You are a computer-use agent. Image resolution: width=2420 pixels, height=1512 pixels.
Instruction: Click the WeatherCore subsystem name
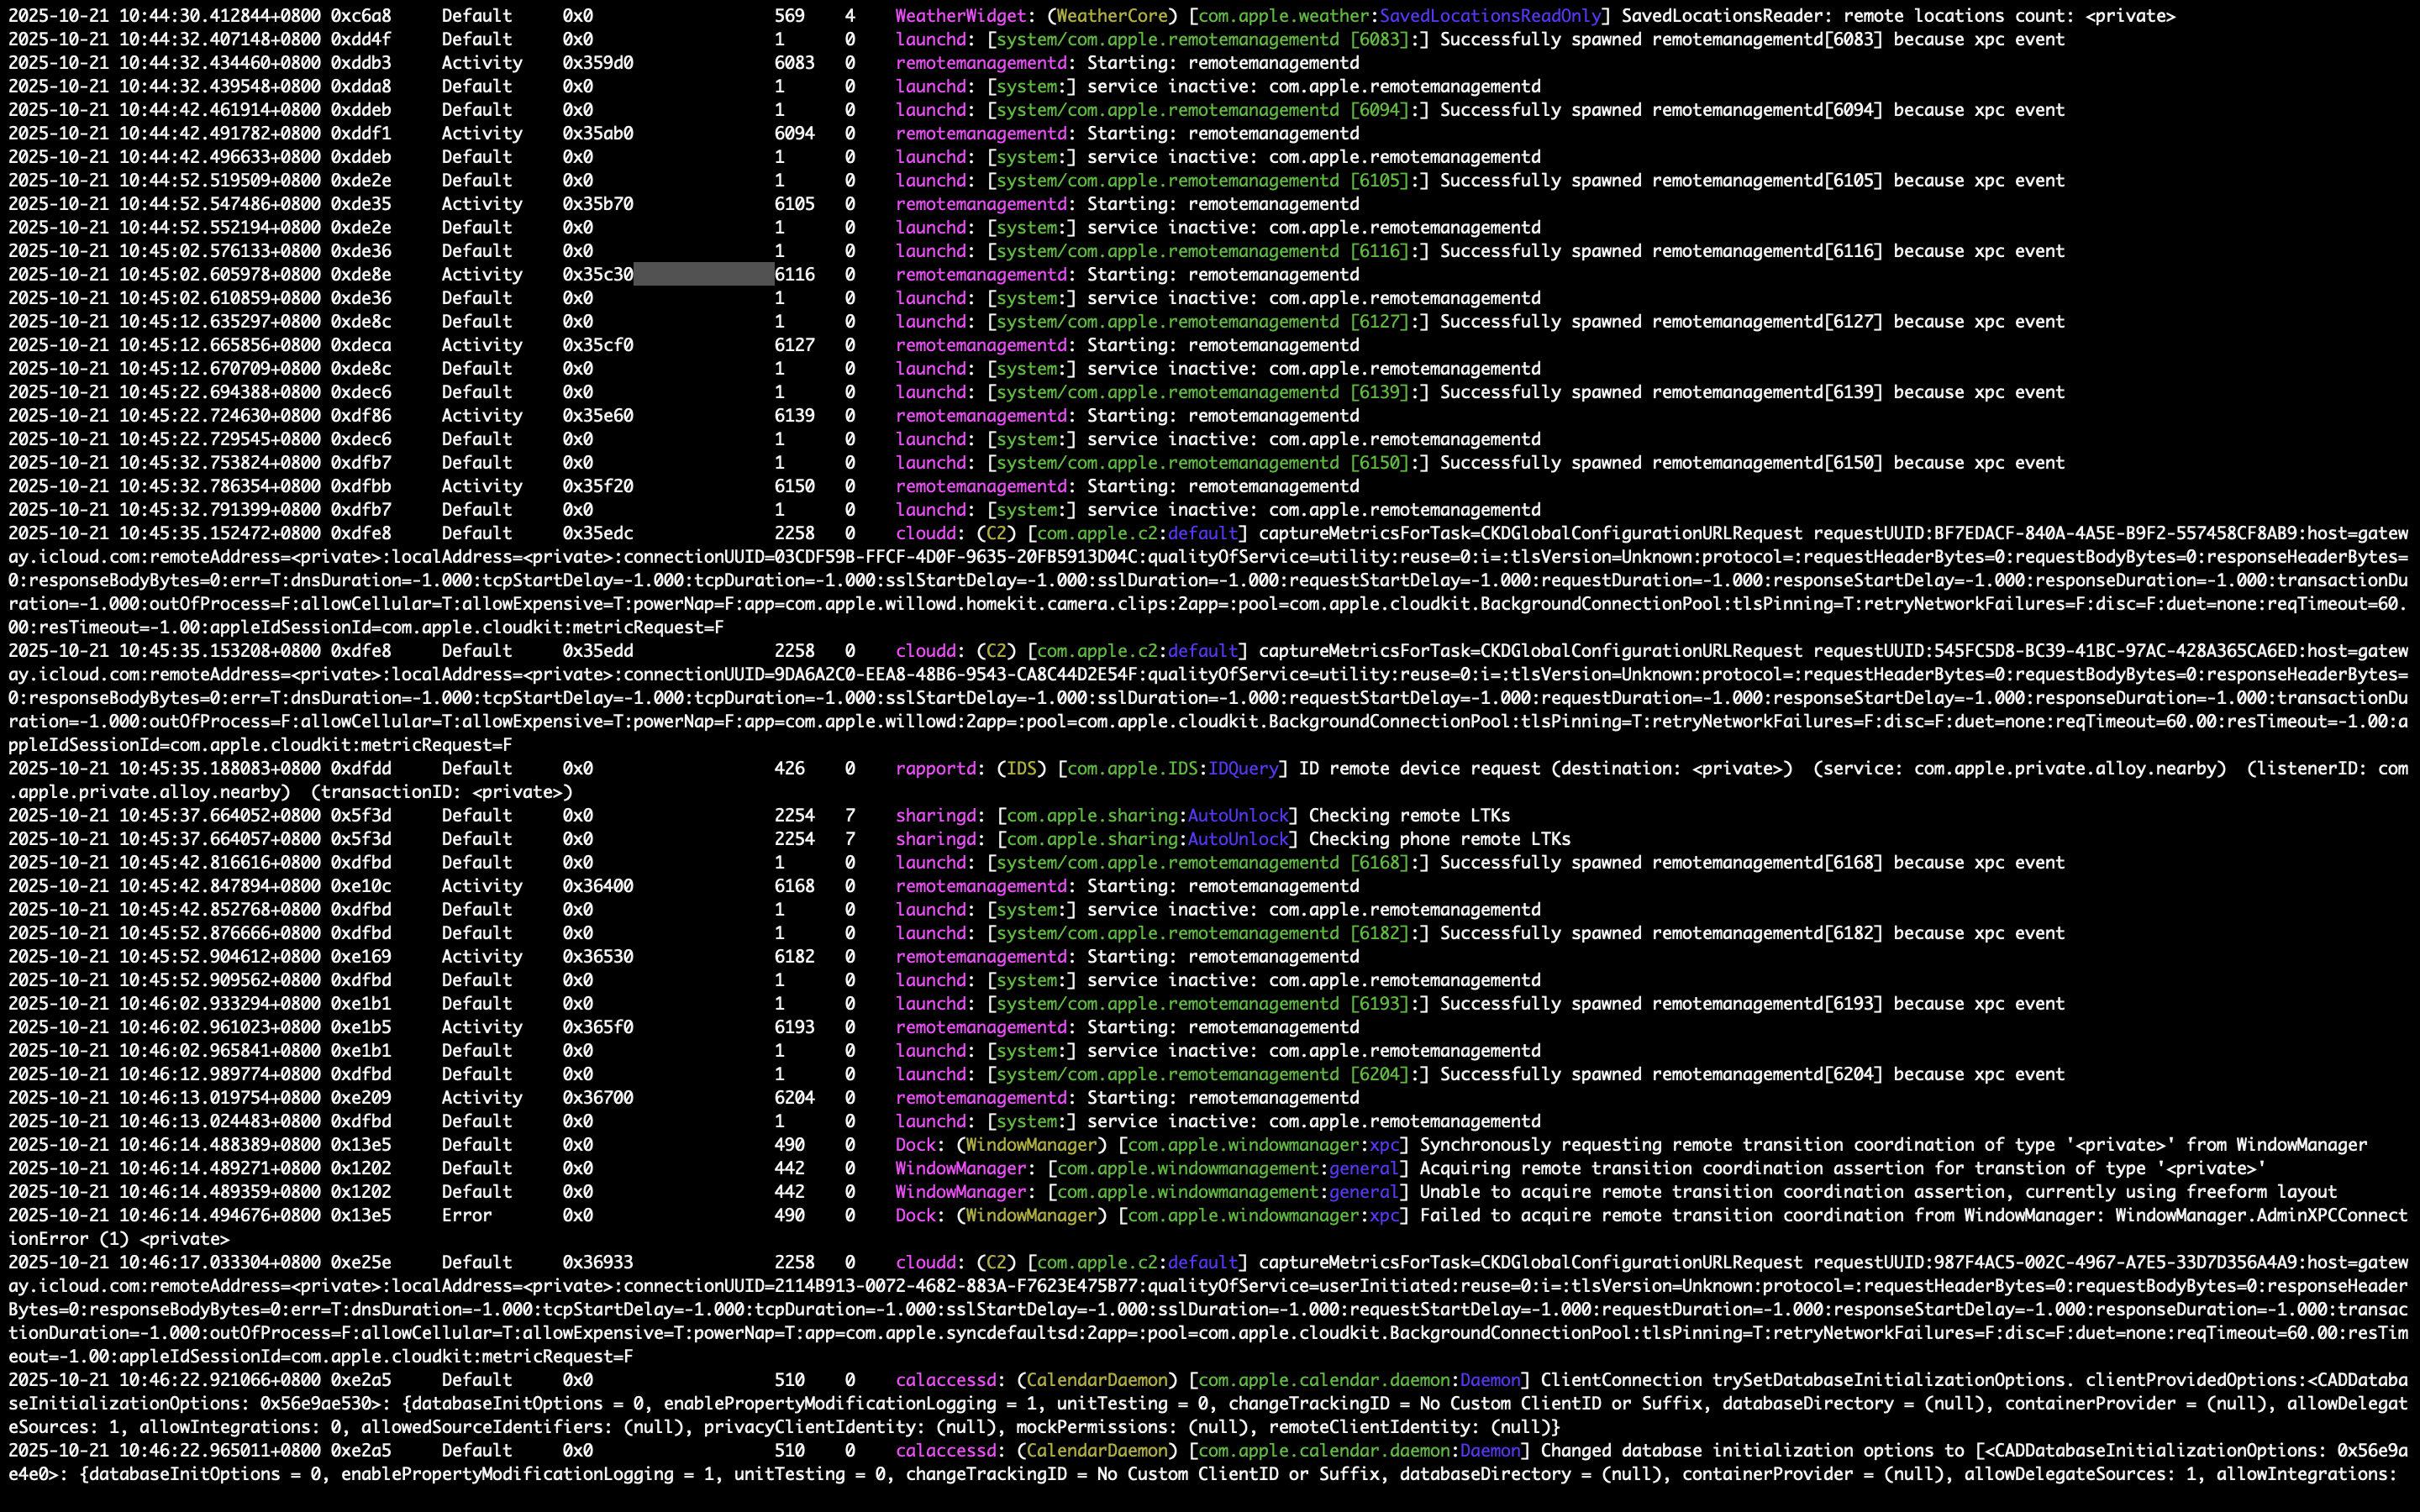[x=1112, y=16]
